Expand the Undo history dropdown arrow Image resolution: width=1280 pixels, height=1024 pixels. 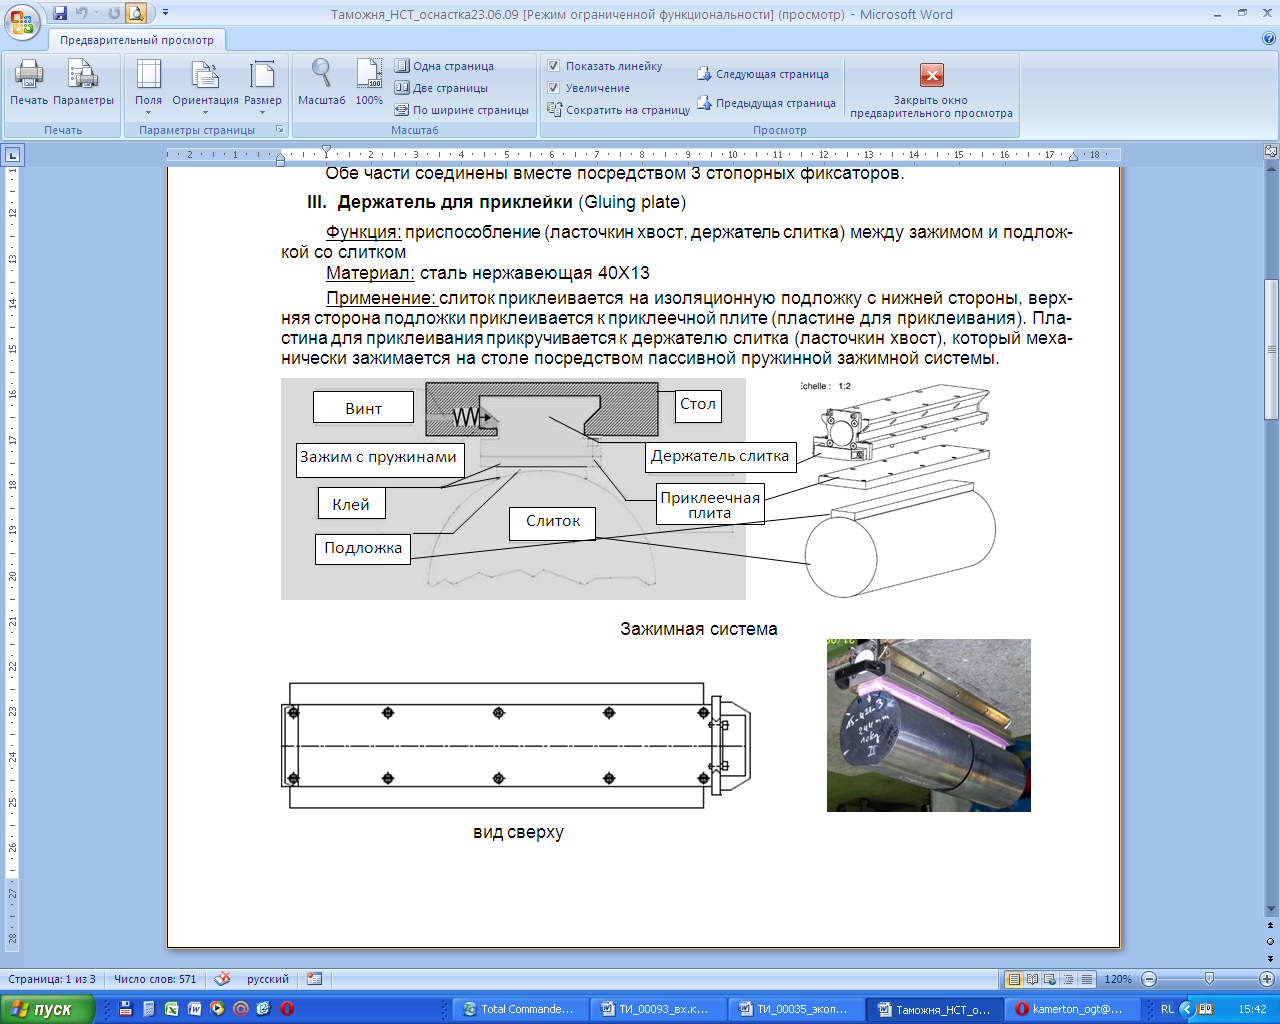pyautogui.click(x=96, y=14)
